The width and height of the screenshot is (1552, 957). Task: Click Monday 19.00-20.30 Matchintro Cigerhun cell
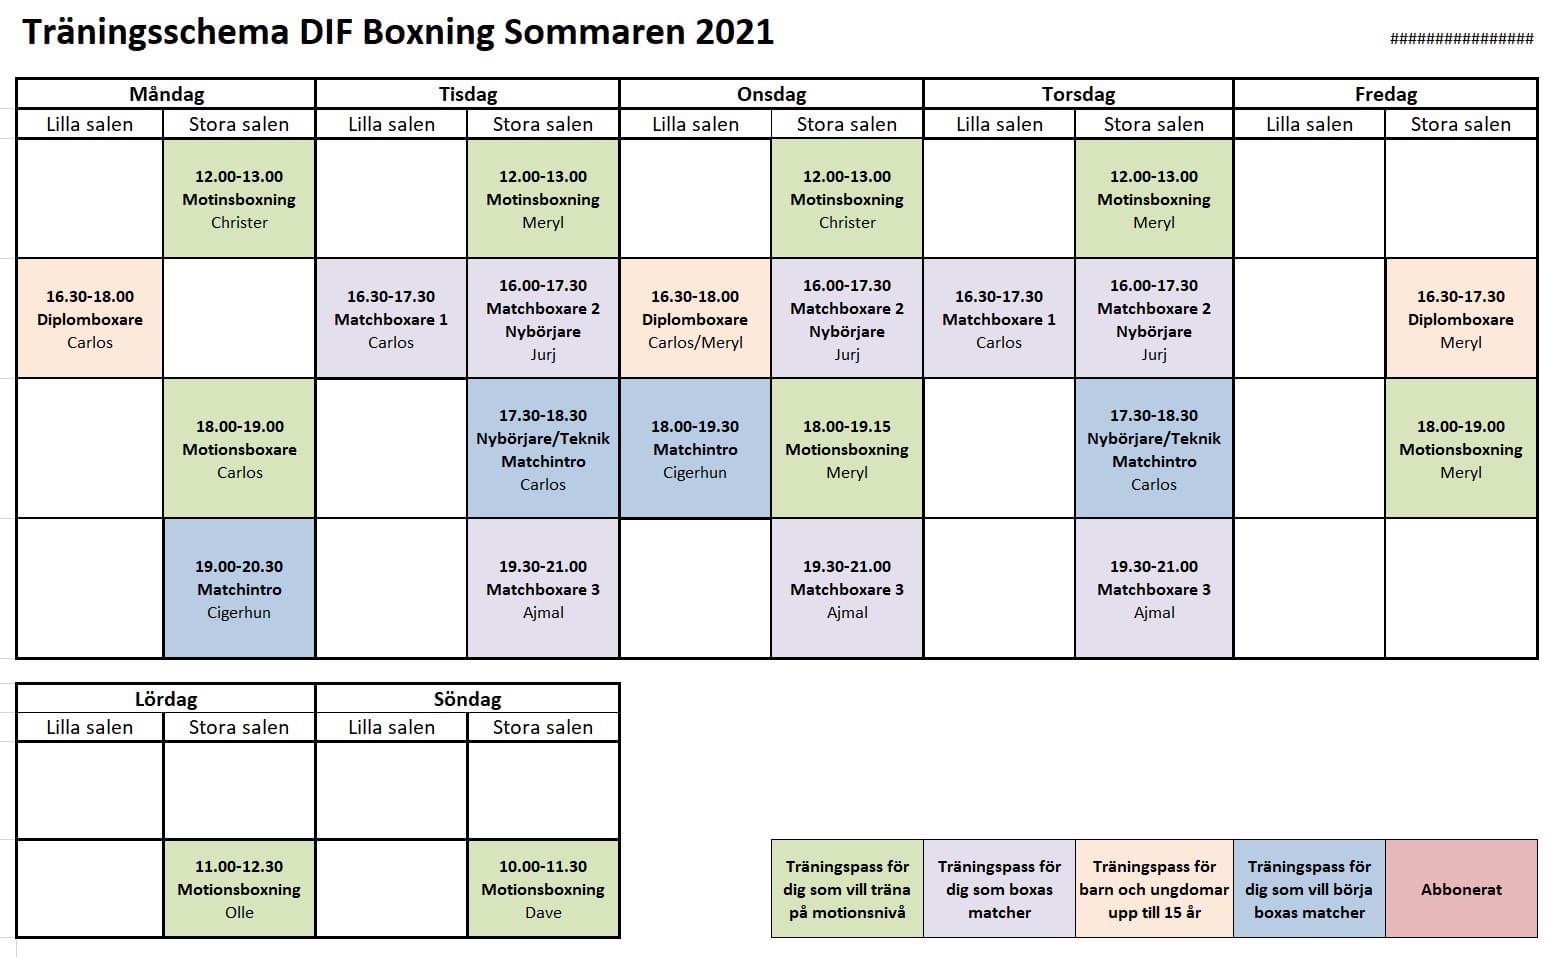point(239,588)
